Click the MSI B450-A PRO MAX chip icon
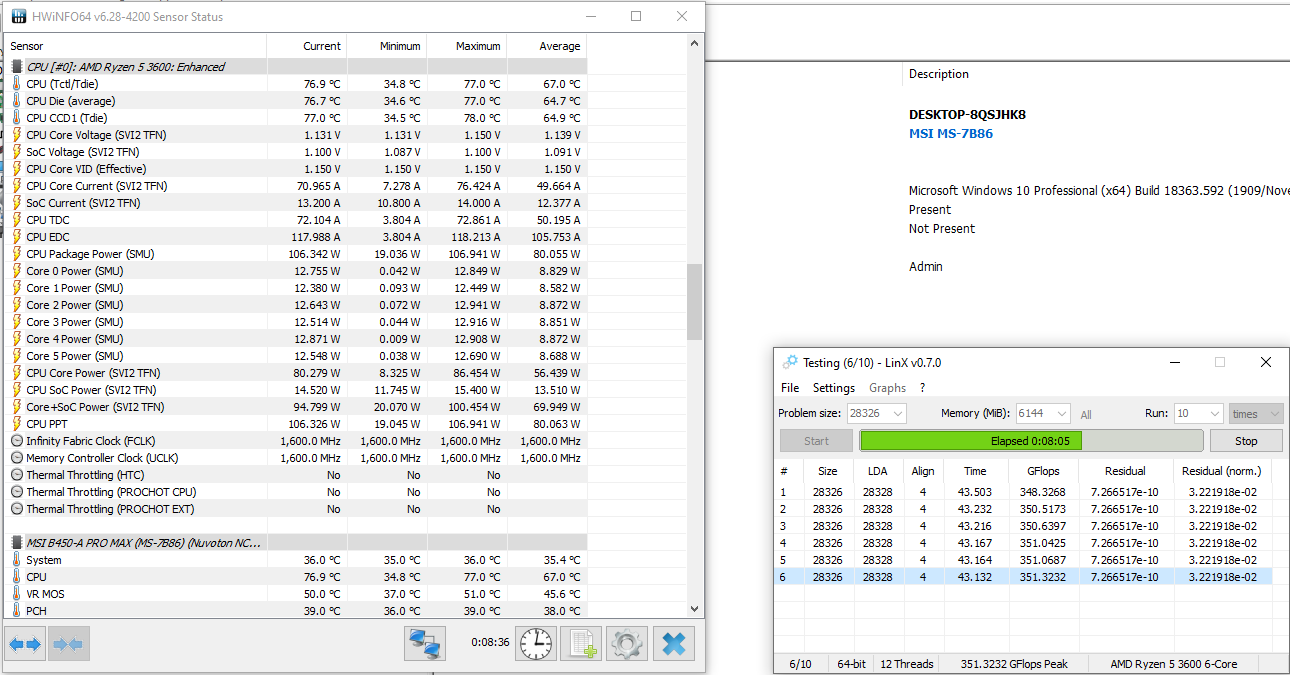This screenshot has height=675, width=1290. (x=16, y=543)
